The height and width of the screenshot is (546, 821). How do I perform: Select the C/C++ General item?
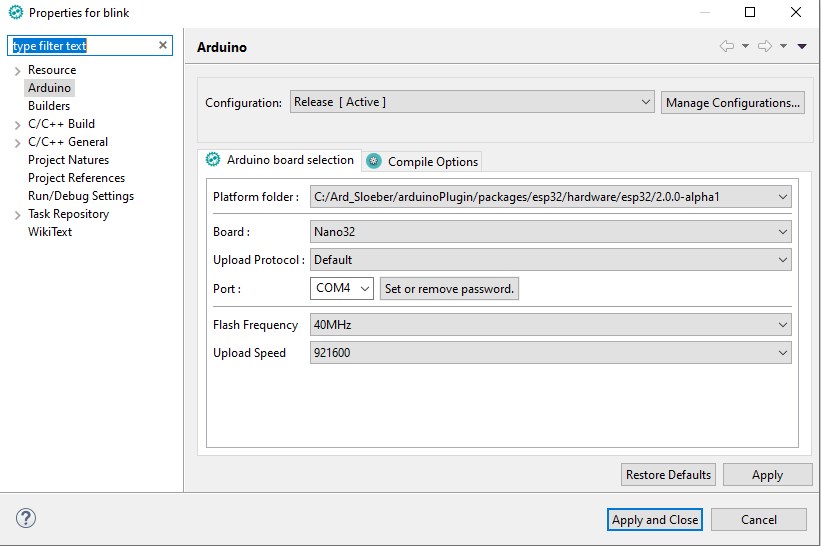tap(68, 142)
